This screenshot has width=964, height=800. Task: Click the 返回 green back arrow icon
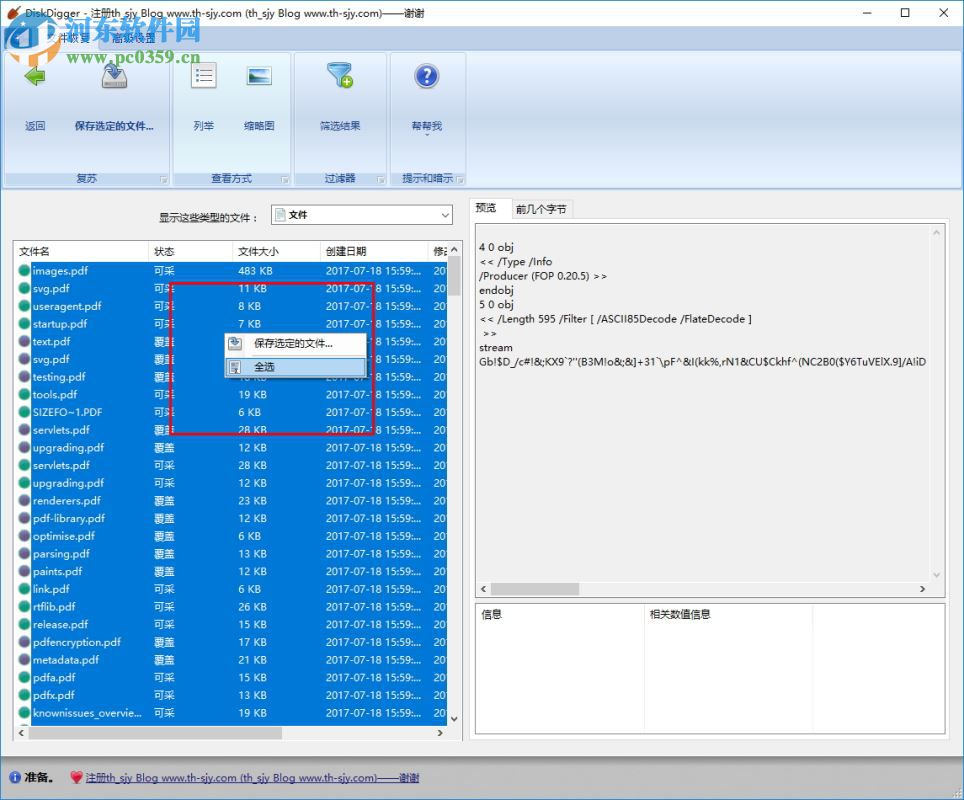[x=35, y=75]
